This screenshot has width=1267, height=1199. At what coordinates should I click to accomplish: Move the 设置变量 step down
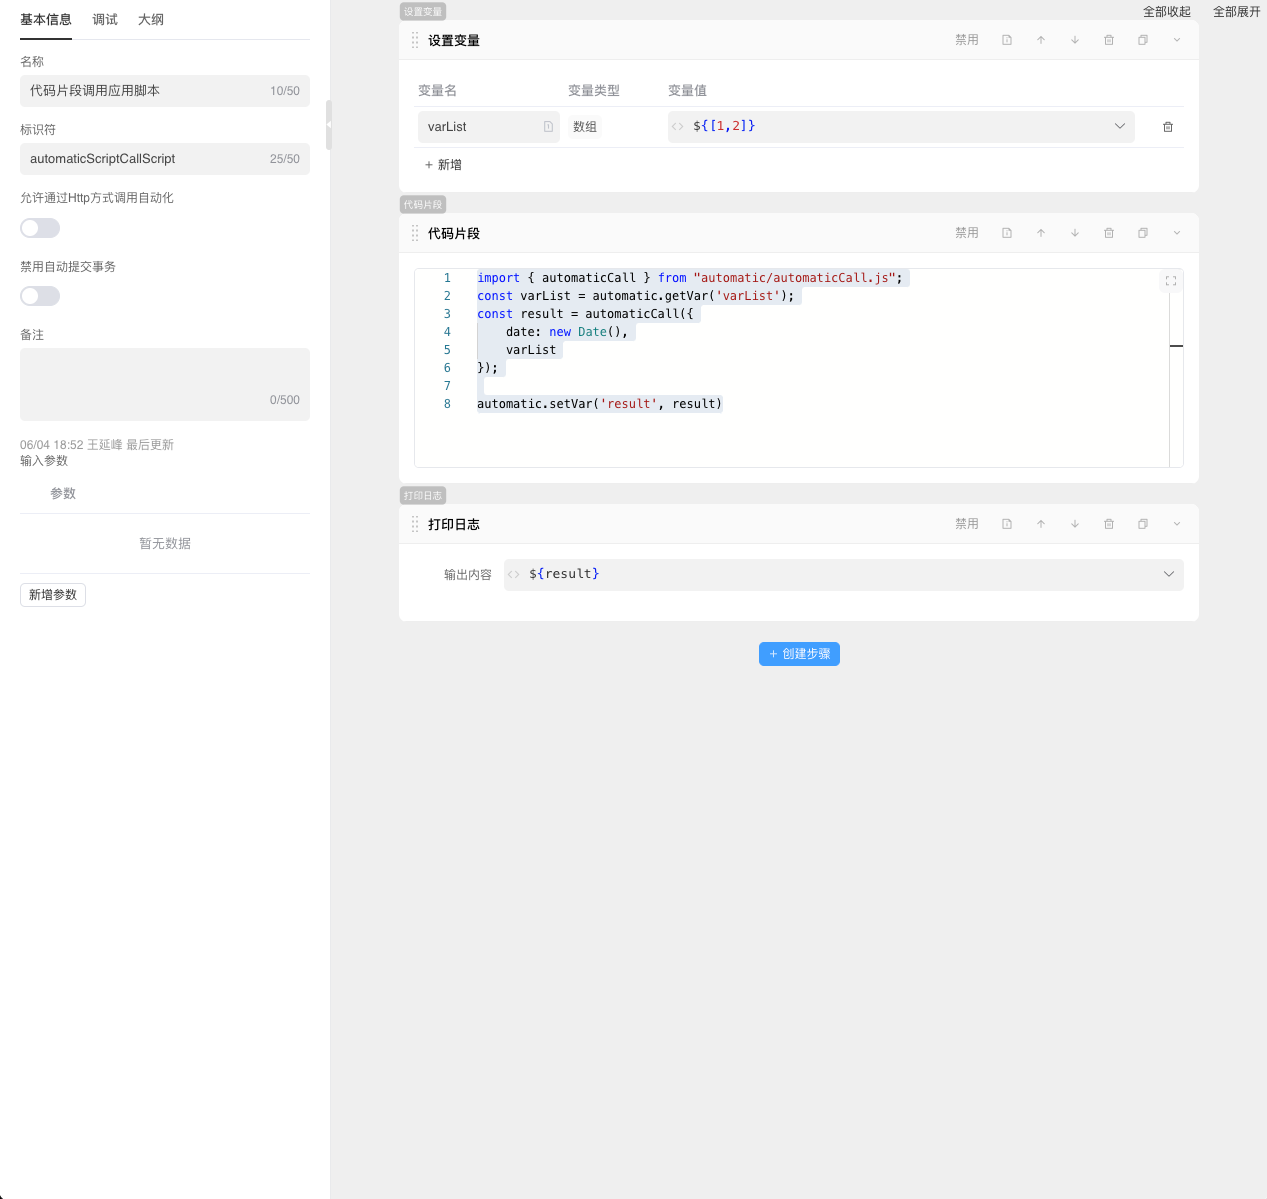[1075, 40]
